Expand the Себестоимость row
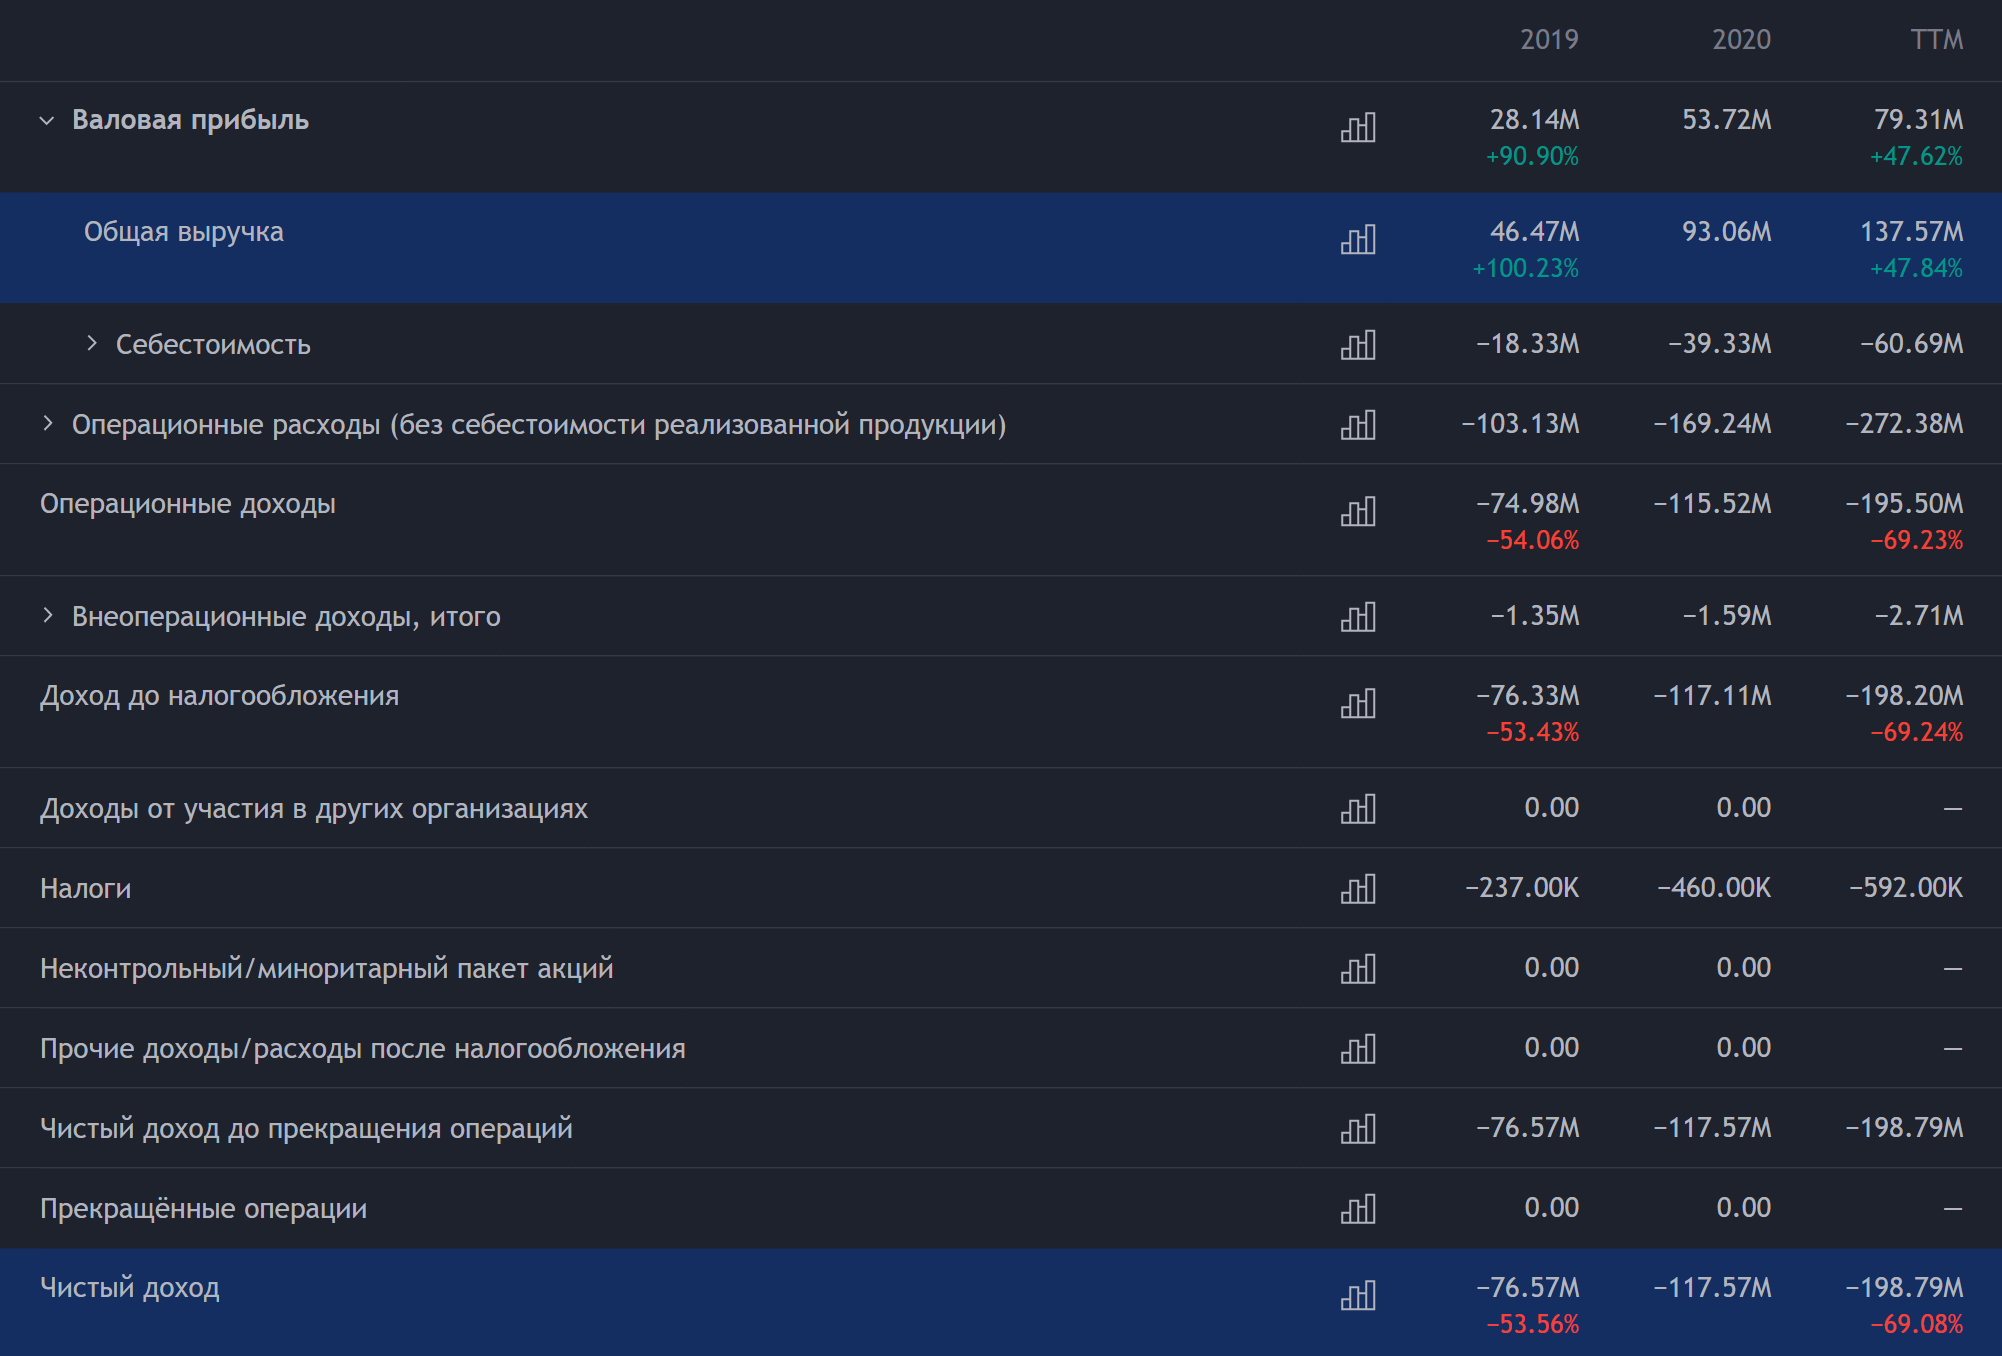The image size is (2002, 1356). 92,344
